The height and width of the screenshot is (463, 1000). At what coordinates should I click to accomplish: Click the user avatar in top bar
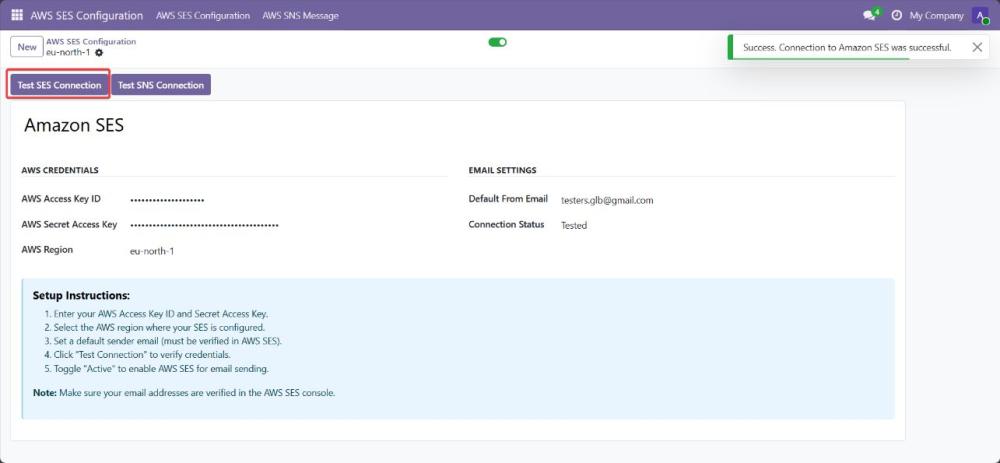(x=980, y=15)
